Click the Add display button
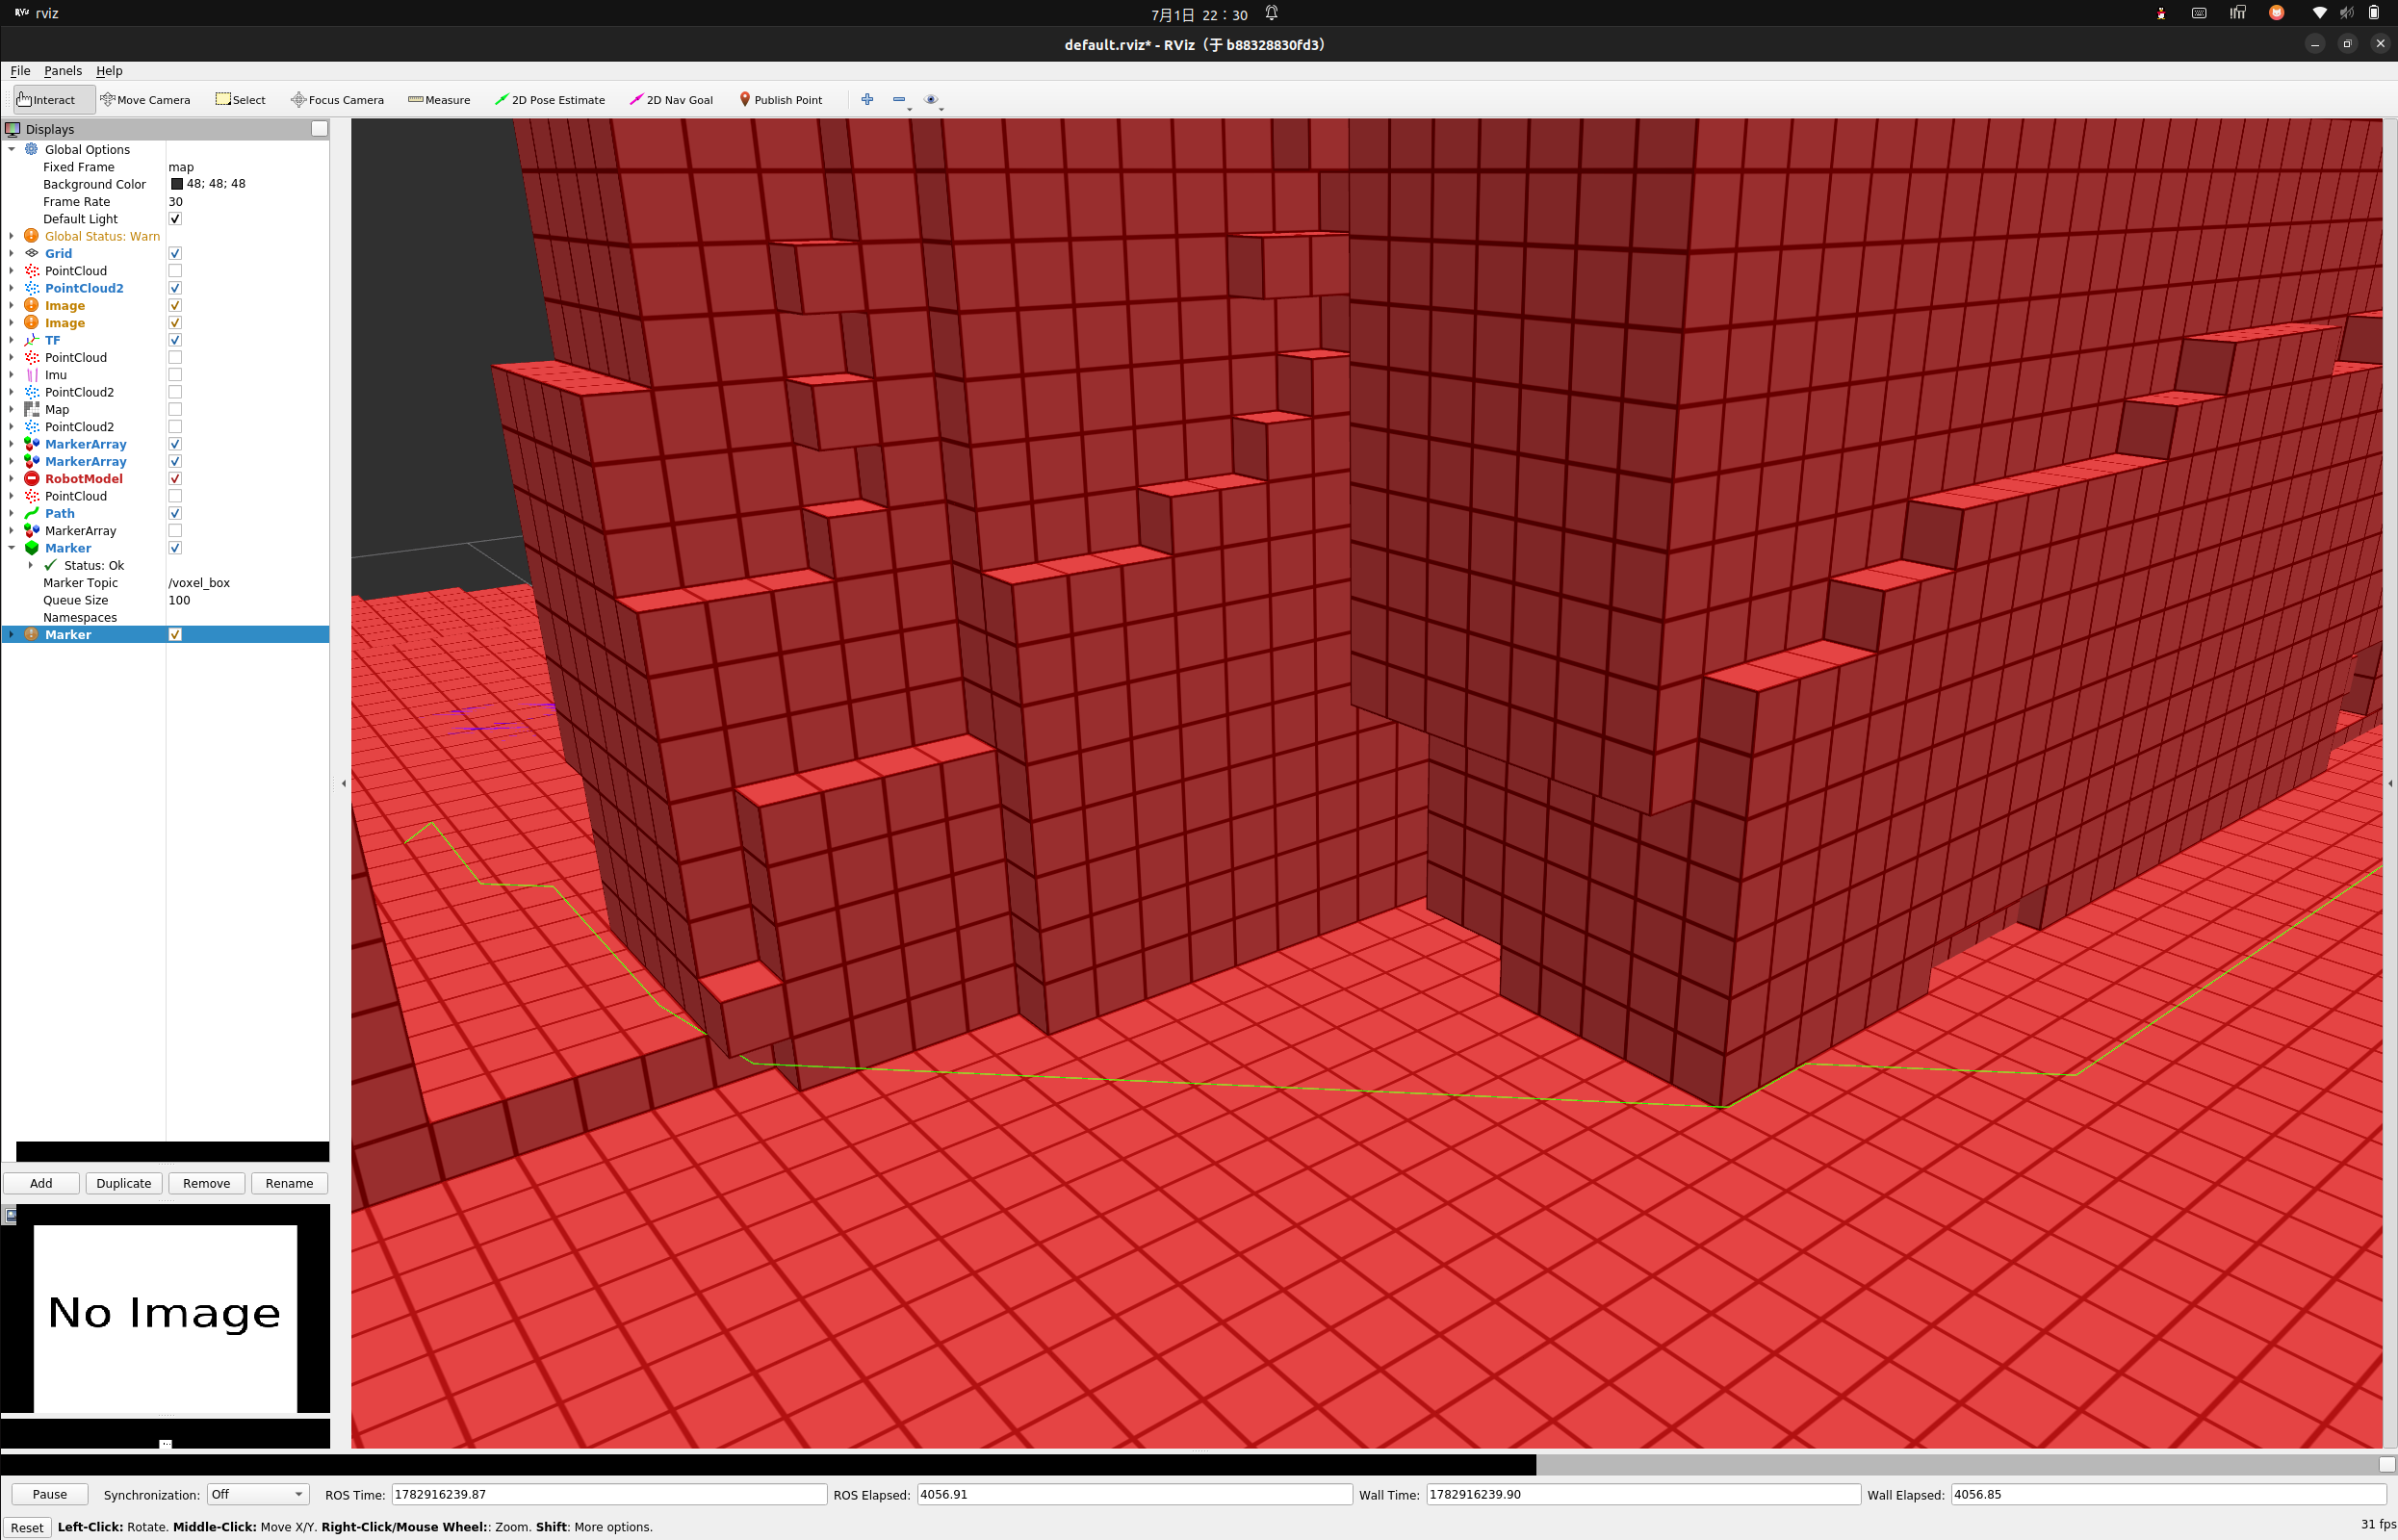Image resolution: width=2398 pixels, height=1540 pixels. tap(41, 1183)
